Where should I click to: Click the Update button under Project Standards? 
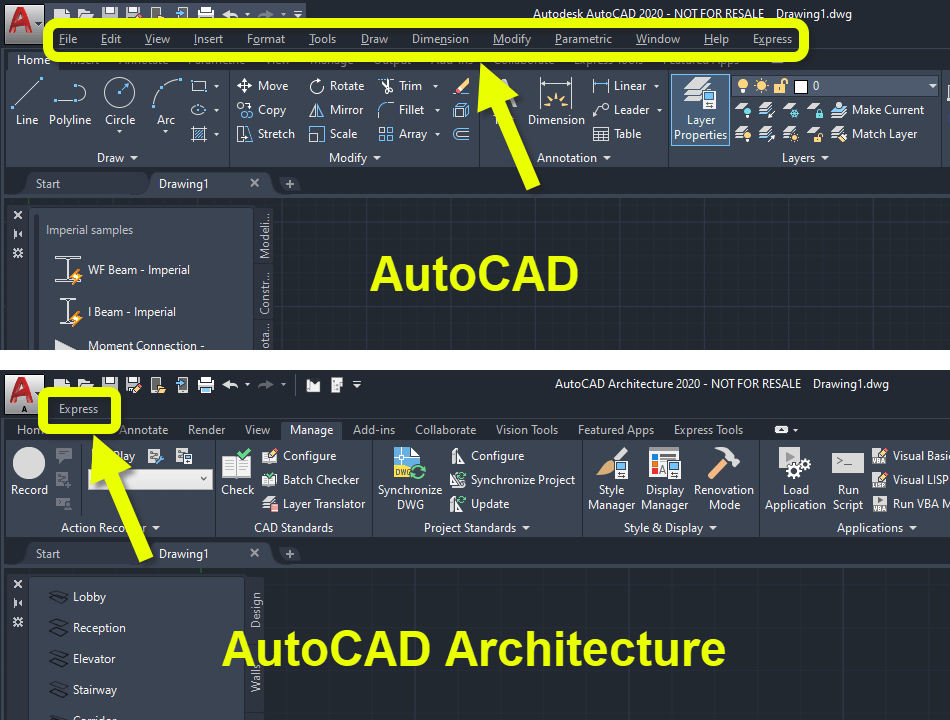tap(480, 504)
